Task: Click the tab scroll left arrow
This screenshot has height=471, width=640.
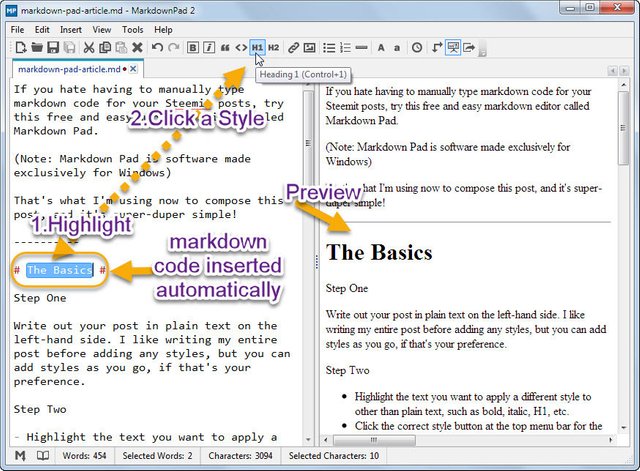Action: click(x=612, y=71)
